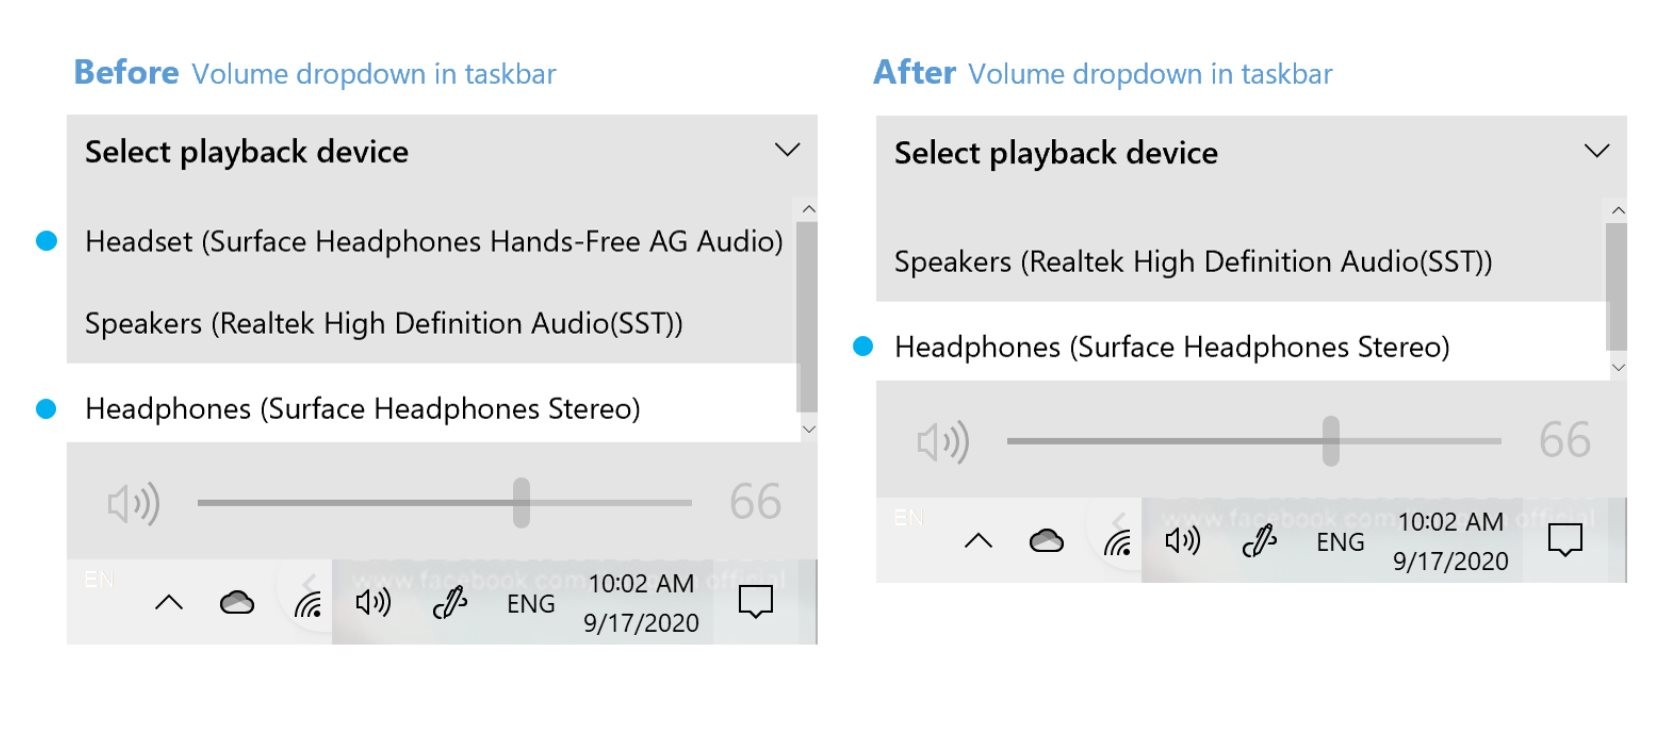Choose Speakers Realtek device in After list
1663x752 pixels.
tap(1193, 261)
